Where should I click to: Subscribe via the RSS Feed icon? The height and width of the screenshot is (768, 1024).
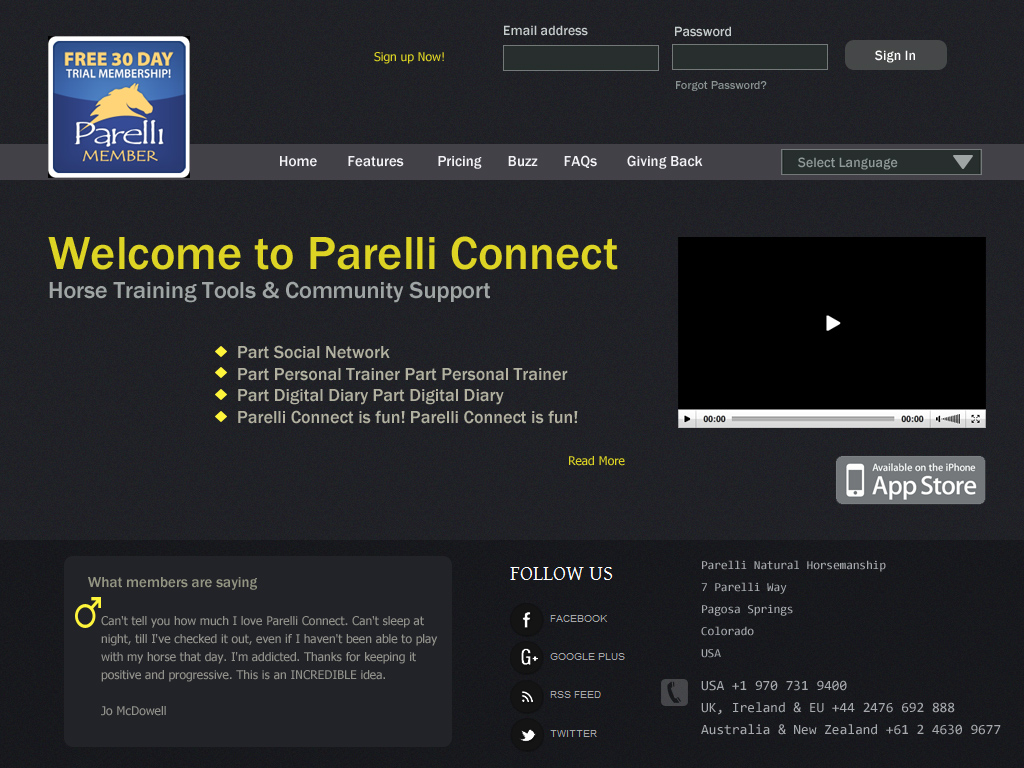click(527, 695)
